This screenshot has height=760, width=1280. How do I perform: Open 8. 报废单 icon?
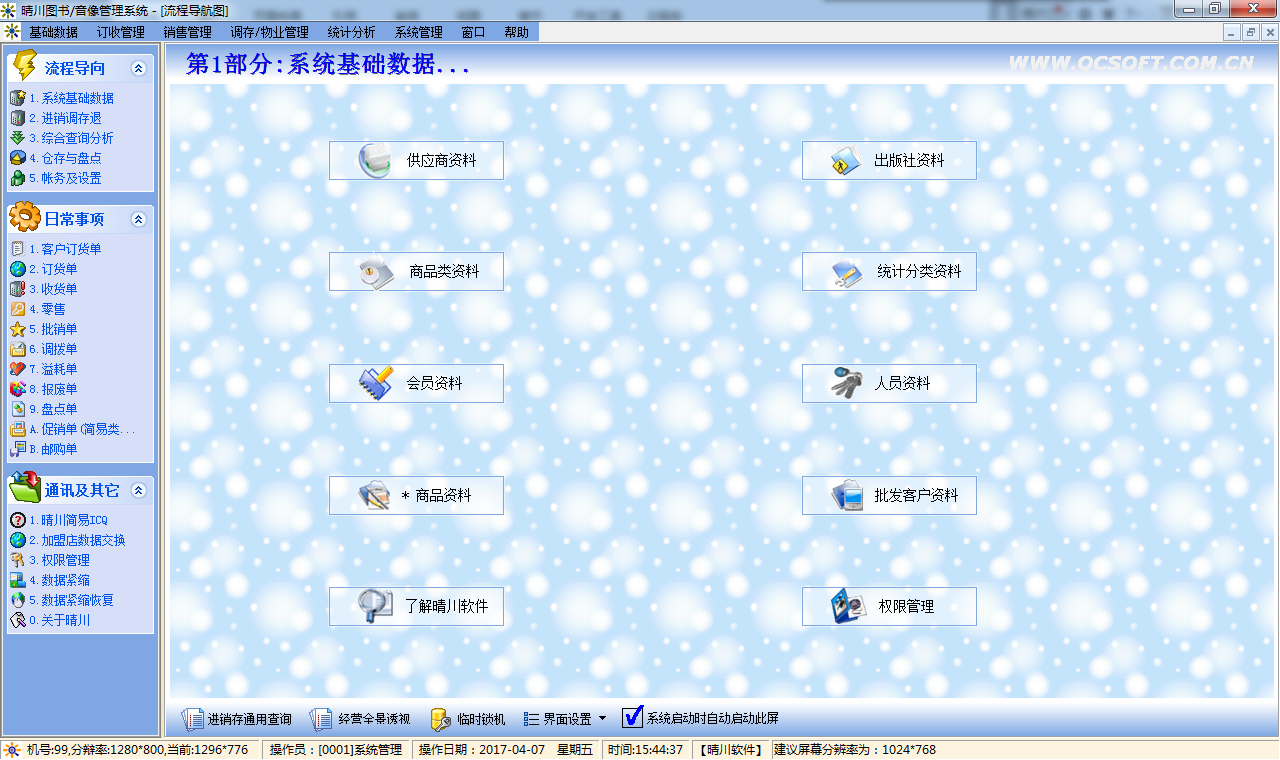coord(17,389)
